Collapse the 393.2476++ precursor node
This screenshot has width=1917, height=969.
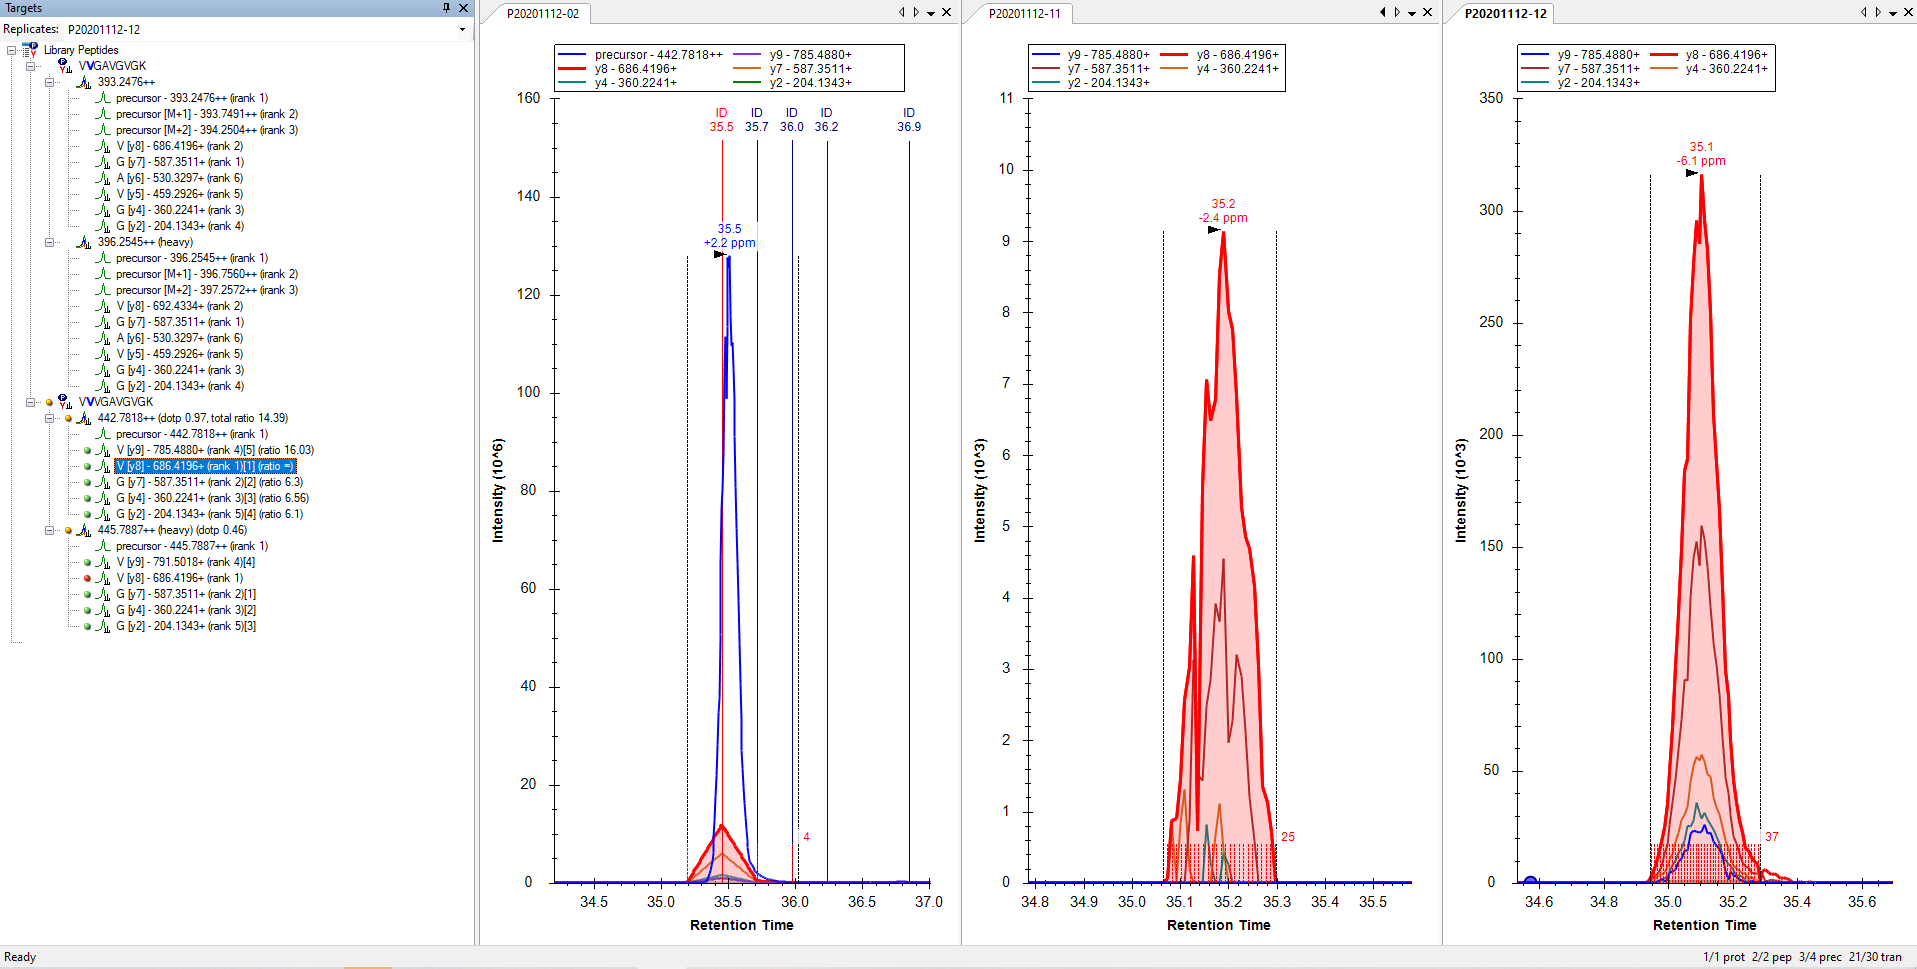49,82
